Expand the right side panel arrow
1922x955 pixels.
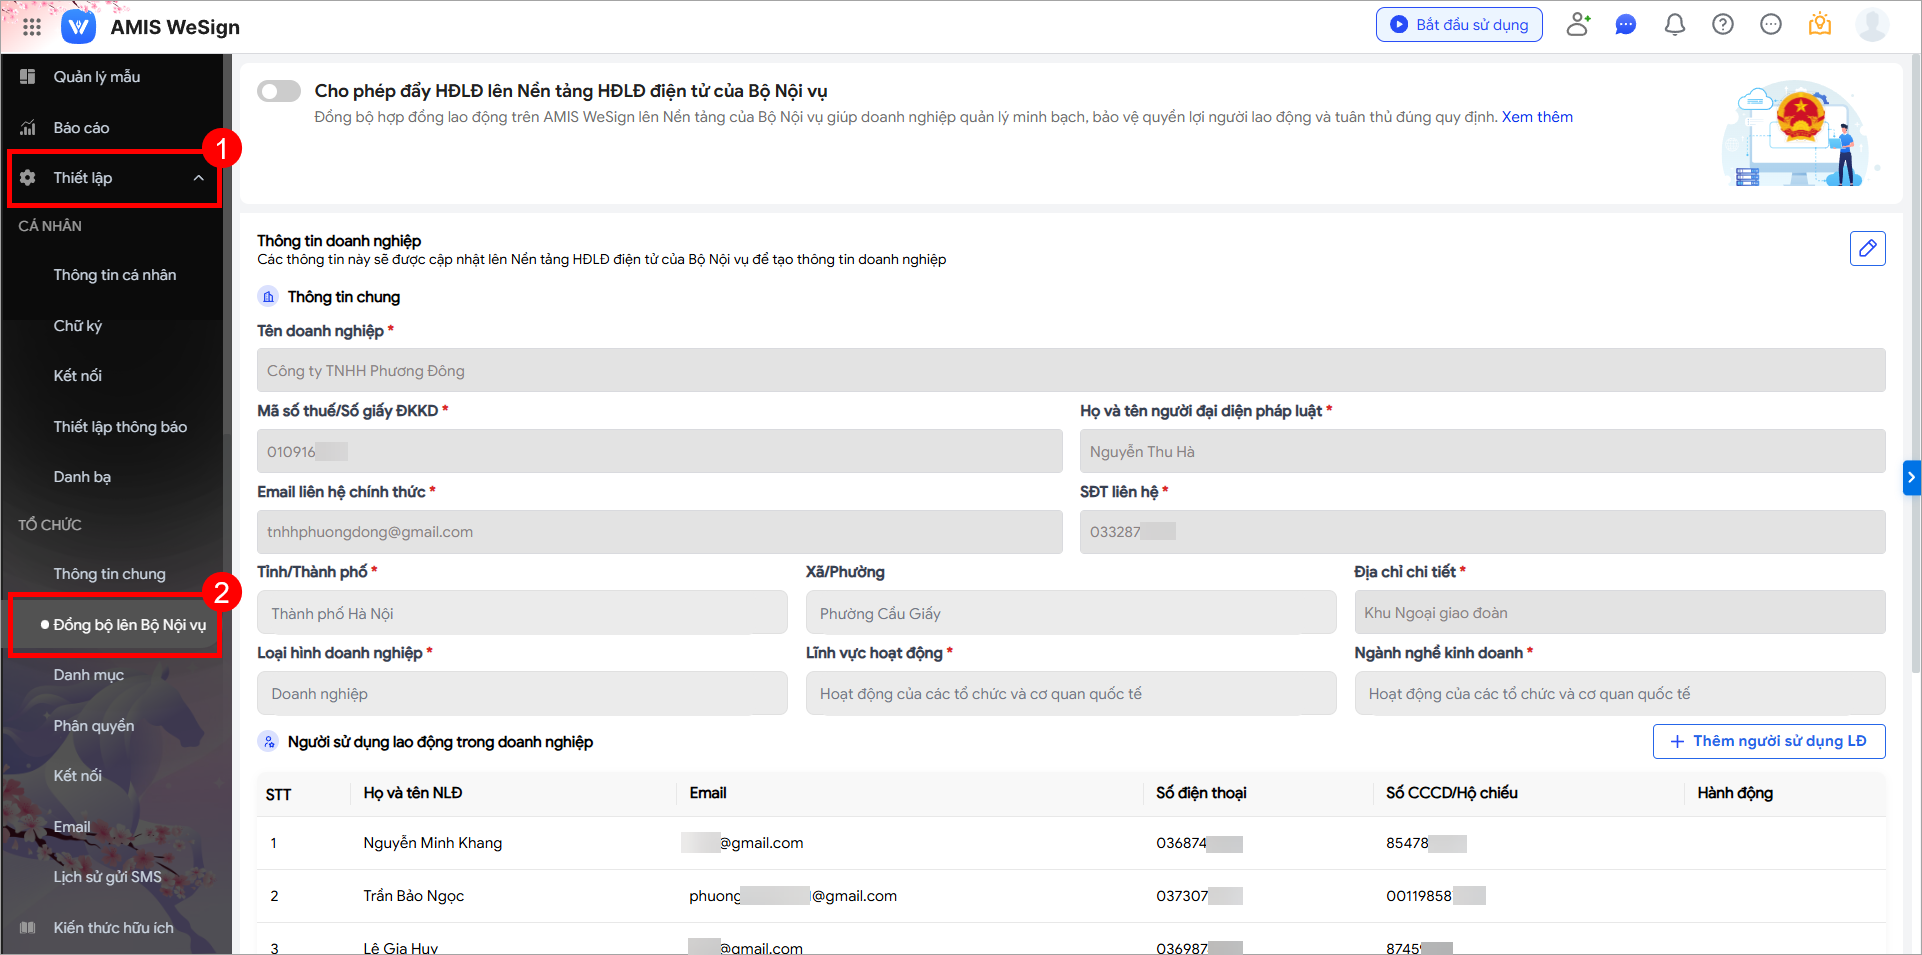(1911, 478)
